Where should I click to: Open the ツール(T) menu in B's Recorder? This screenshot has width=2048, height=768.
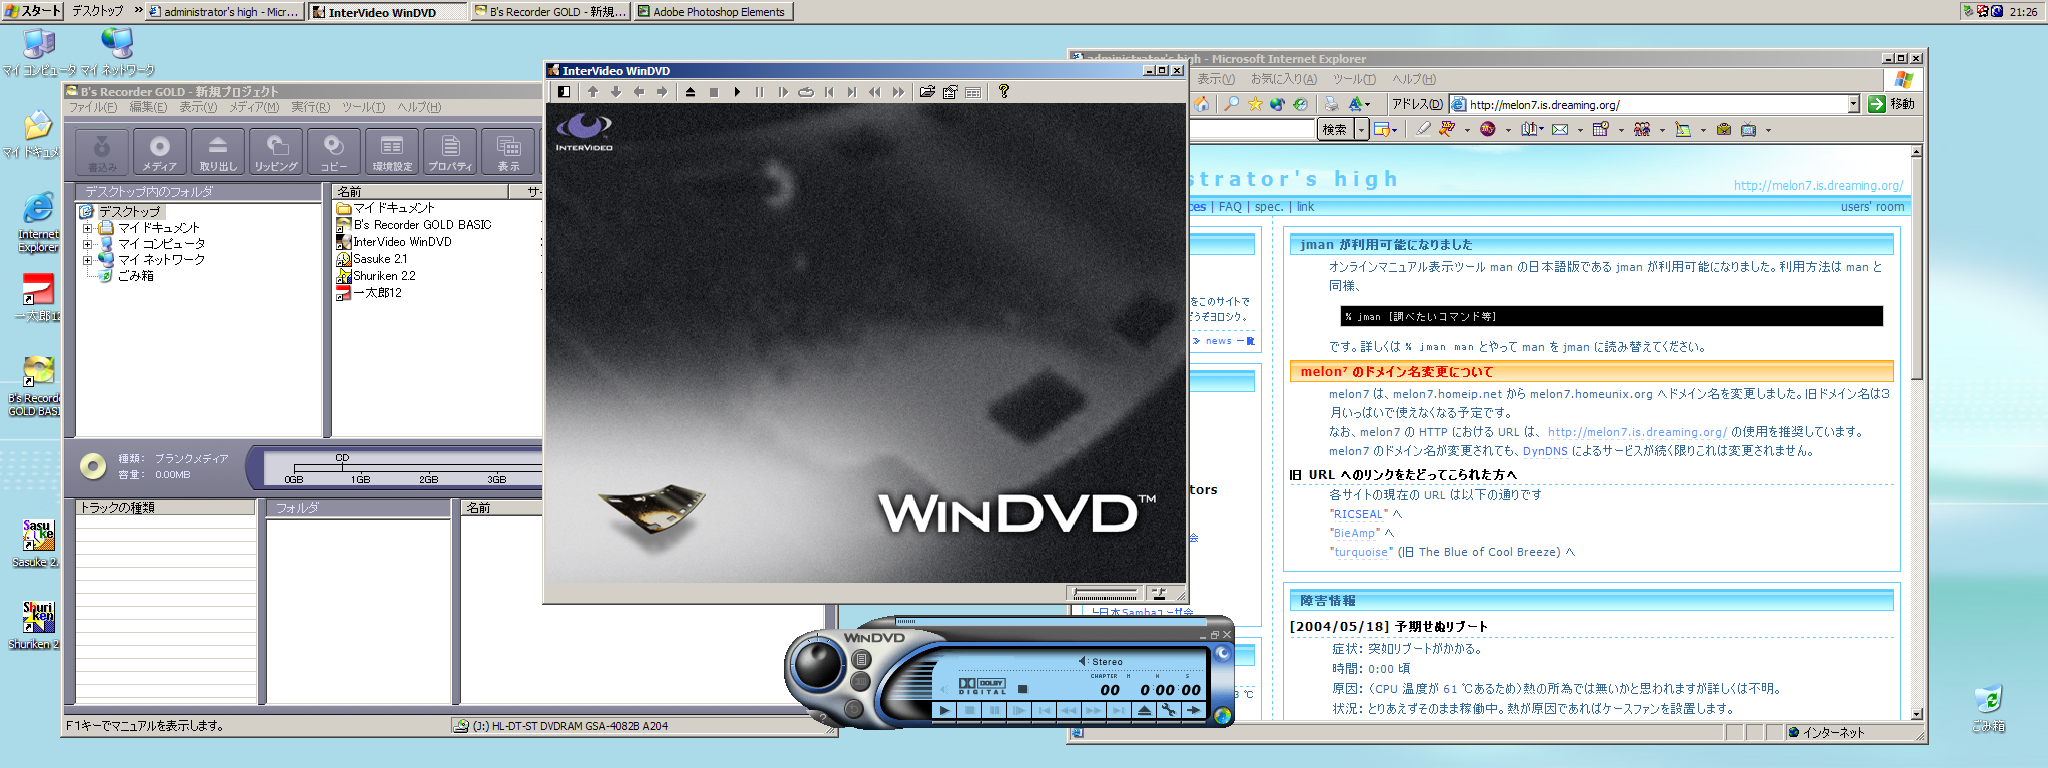pyautogui.click(x=363, y=107)
